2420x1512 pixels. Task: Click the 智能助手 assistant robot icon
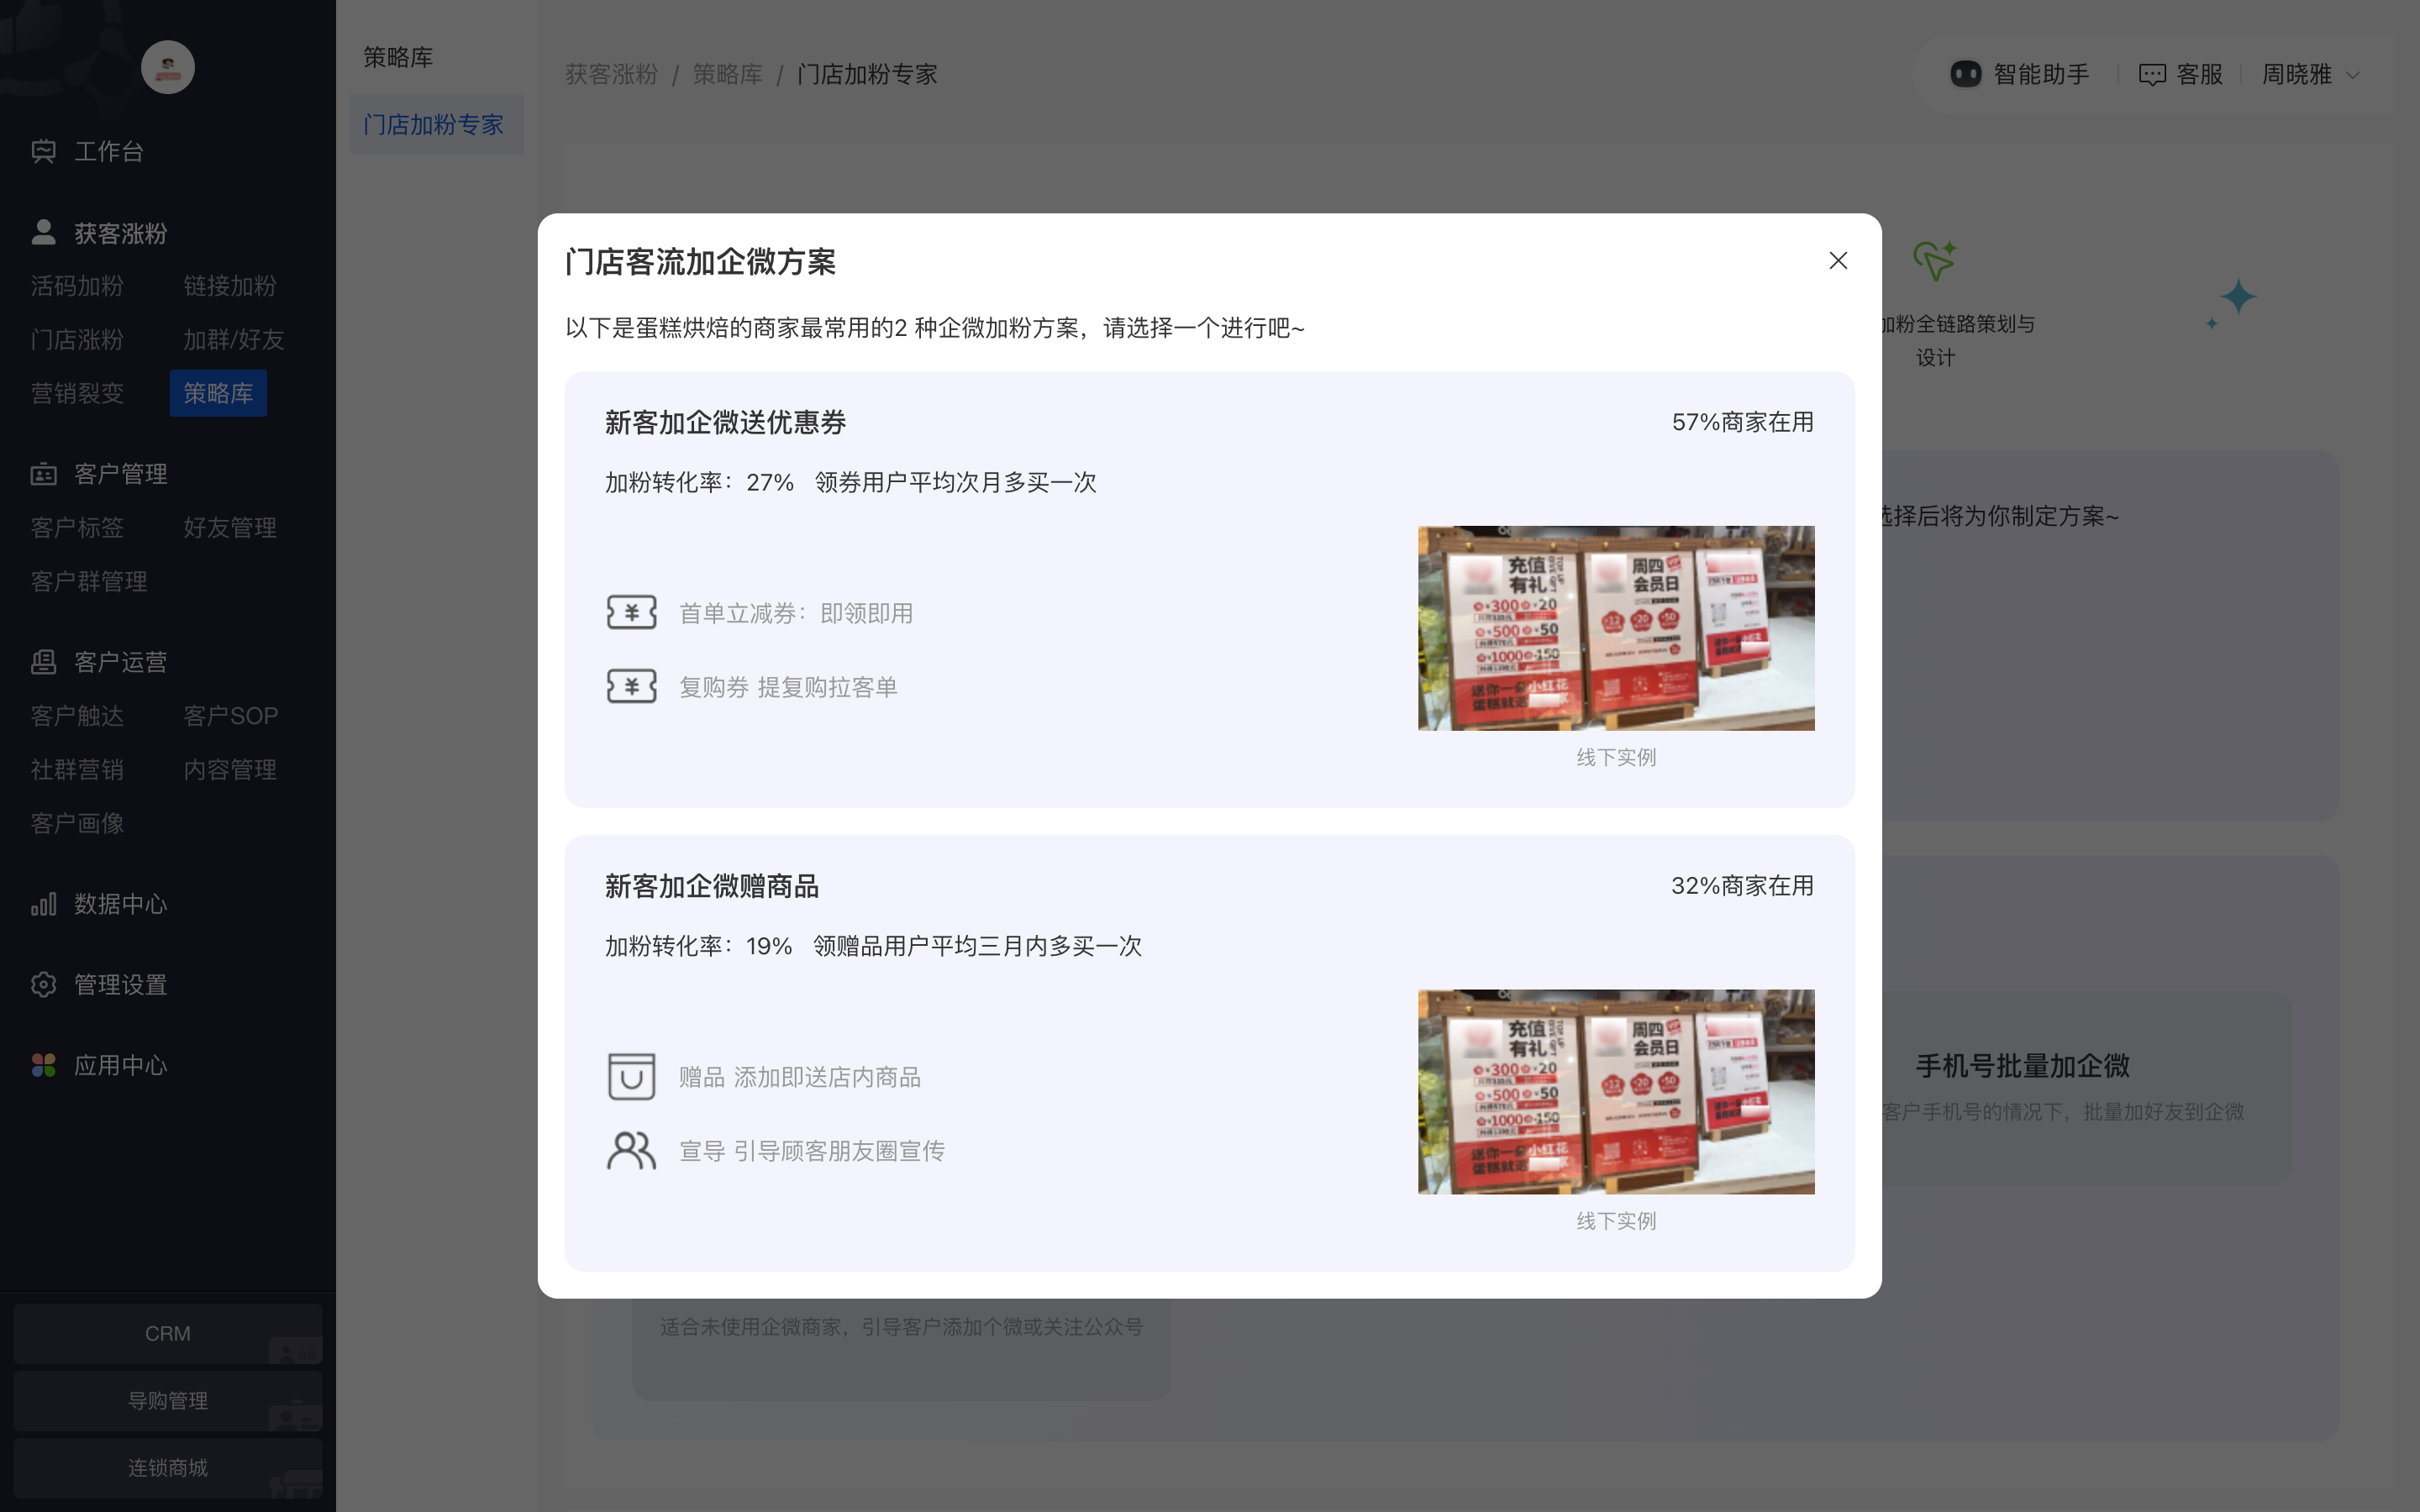point(1967,74)
